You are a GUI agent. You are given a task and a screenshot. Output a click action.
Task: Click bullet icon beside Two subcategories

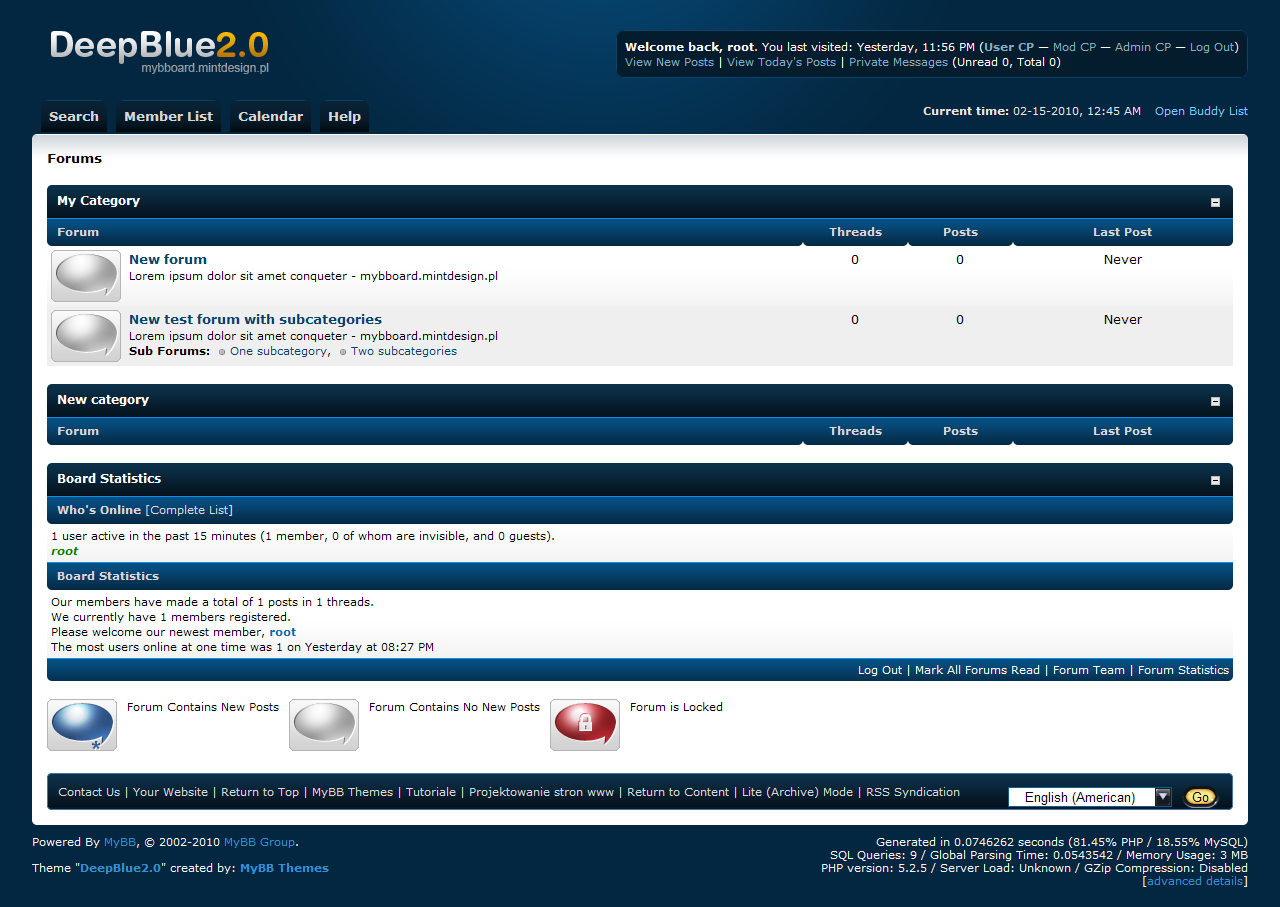point(343,352)
